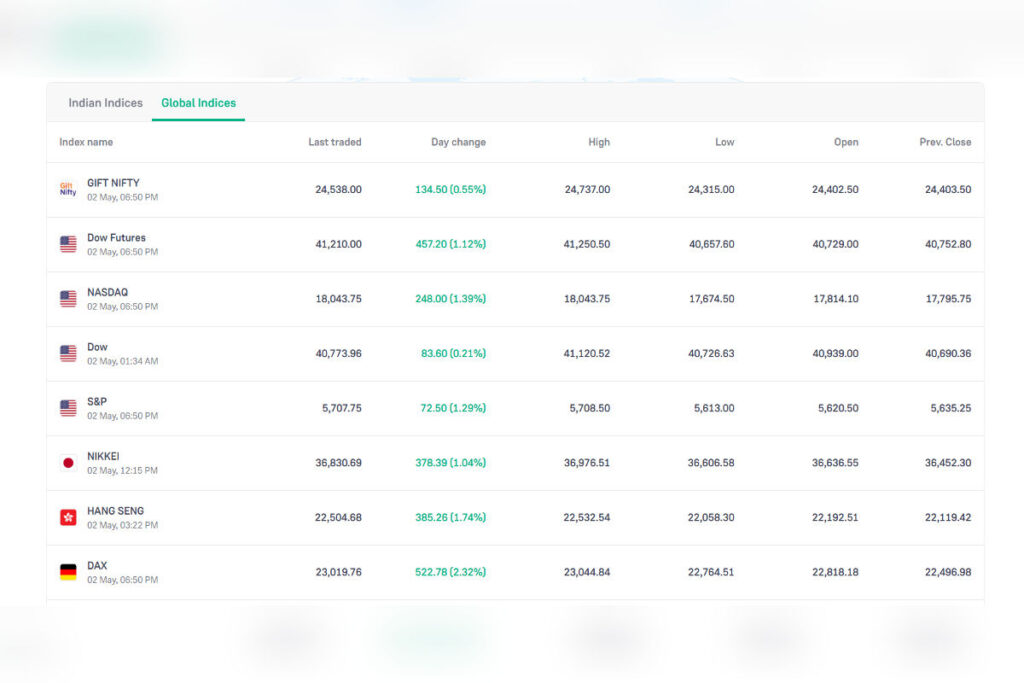Click the German flag beside DAX
Viewport: 1024px width, 683px height.
click(x=68, y=572)
